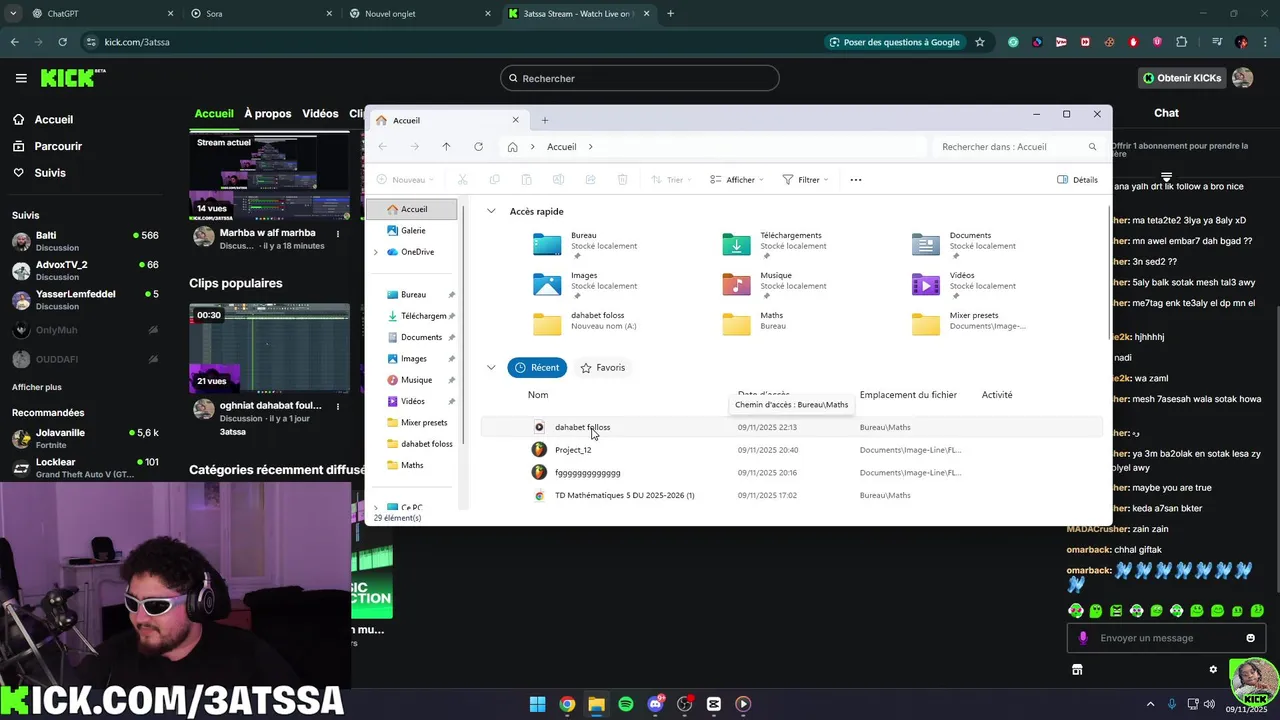Open Suivis in Kick sidebar
The width and height of the screenshot is (1280, 720).
pyautogui.click(x=50, y=173)
